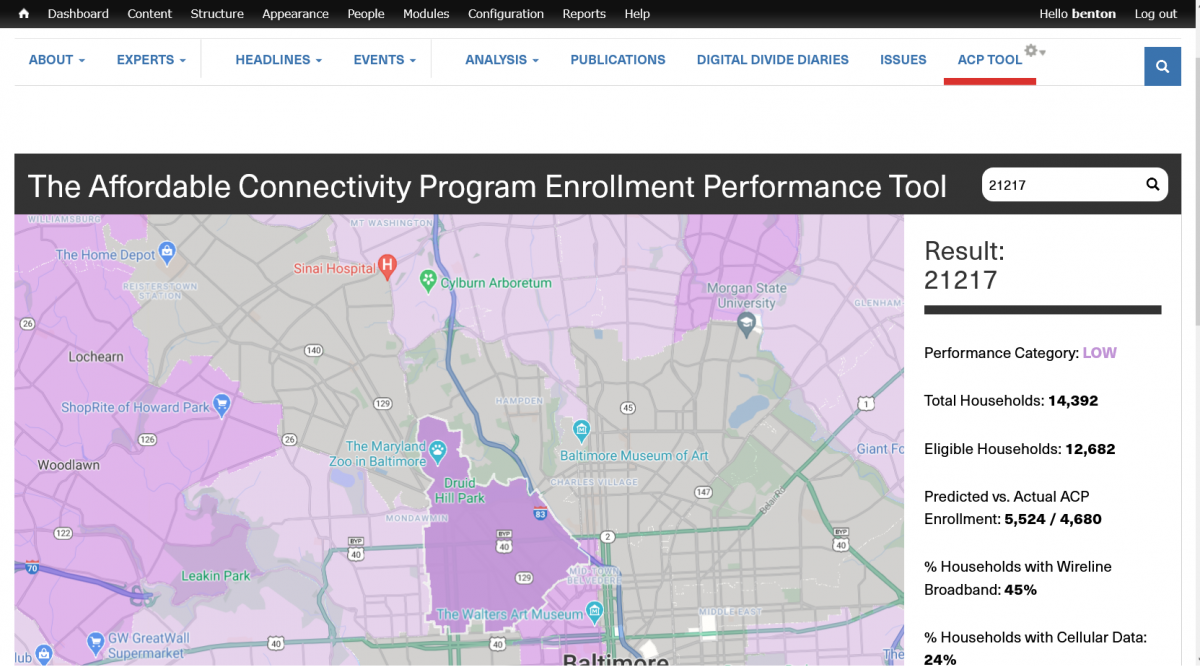Open the Content menu in the admin bar
The height and width of the screenshot is (667, 1200).
[x=149, y=13]
